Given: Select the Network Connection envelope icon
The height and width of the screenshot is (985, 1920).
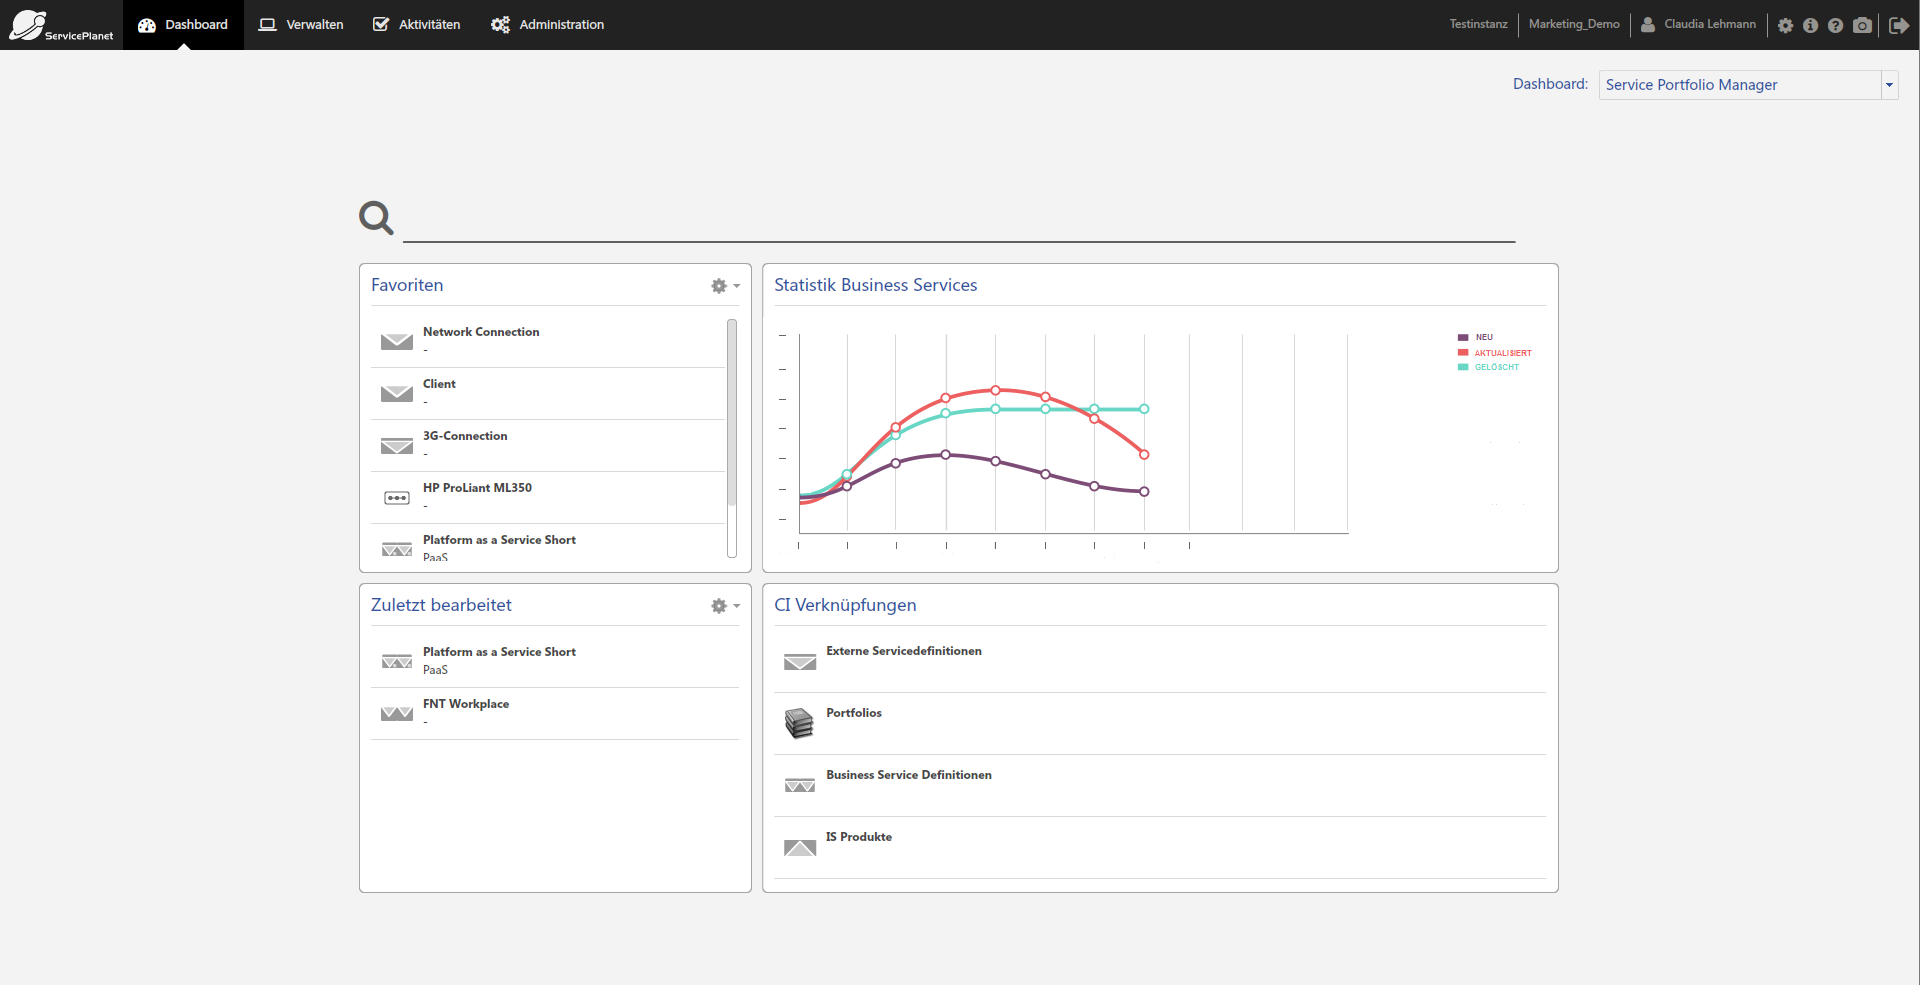Looking at the screenshot, I should point(396,341).
